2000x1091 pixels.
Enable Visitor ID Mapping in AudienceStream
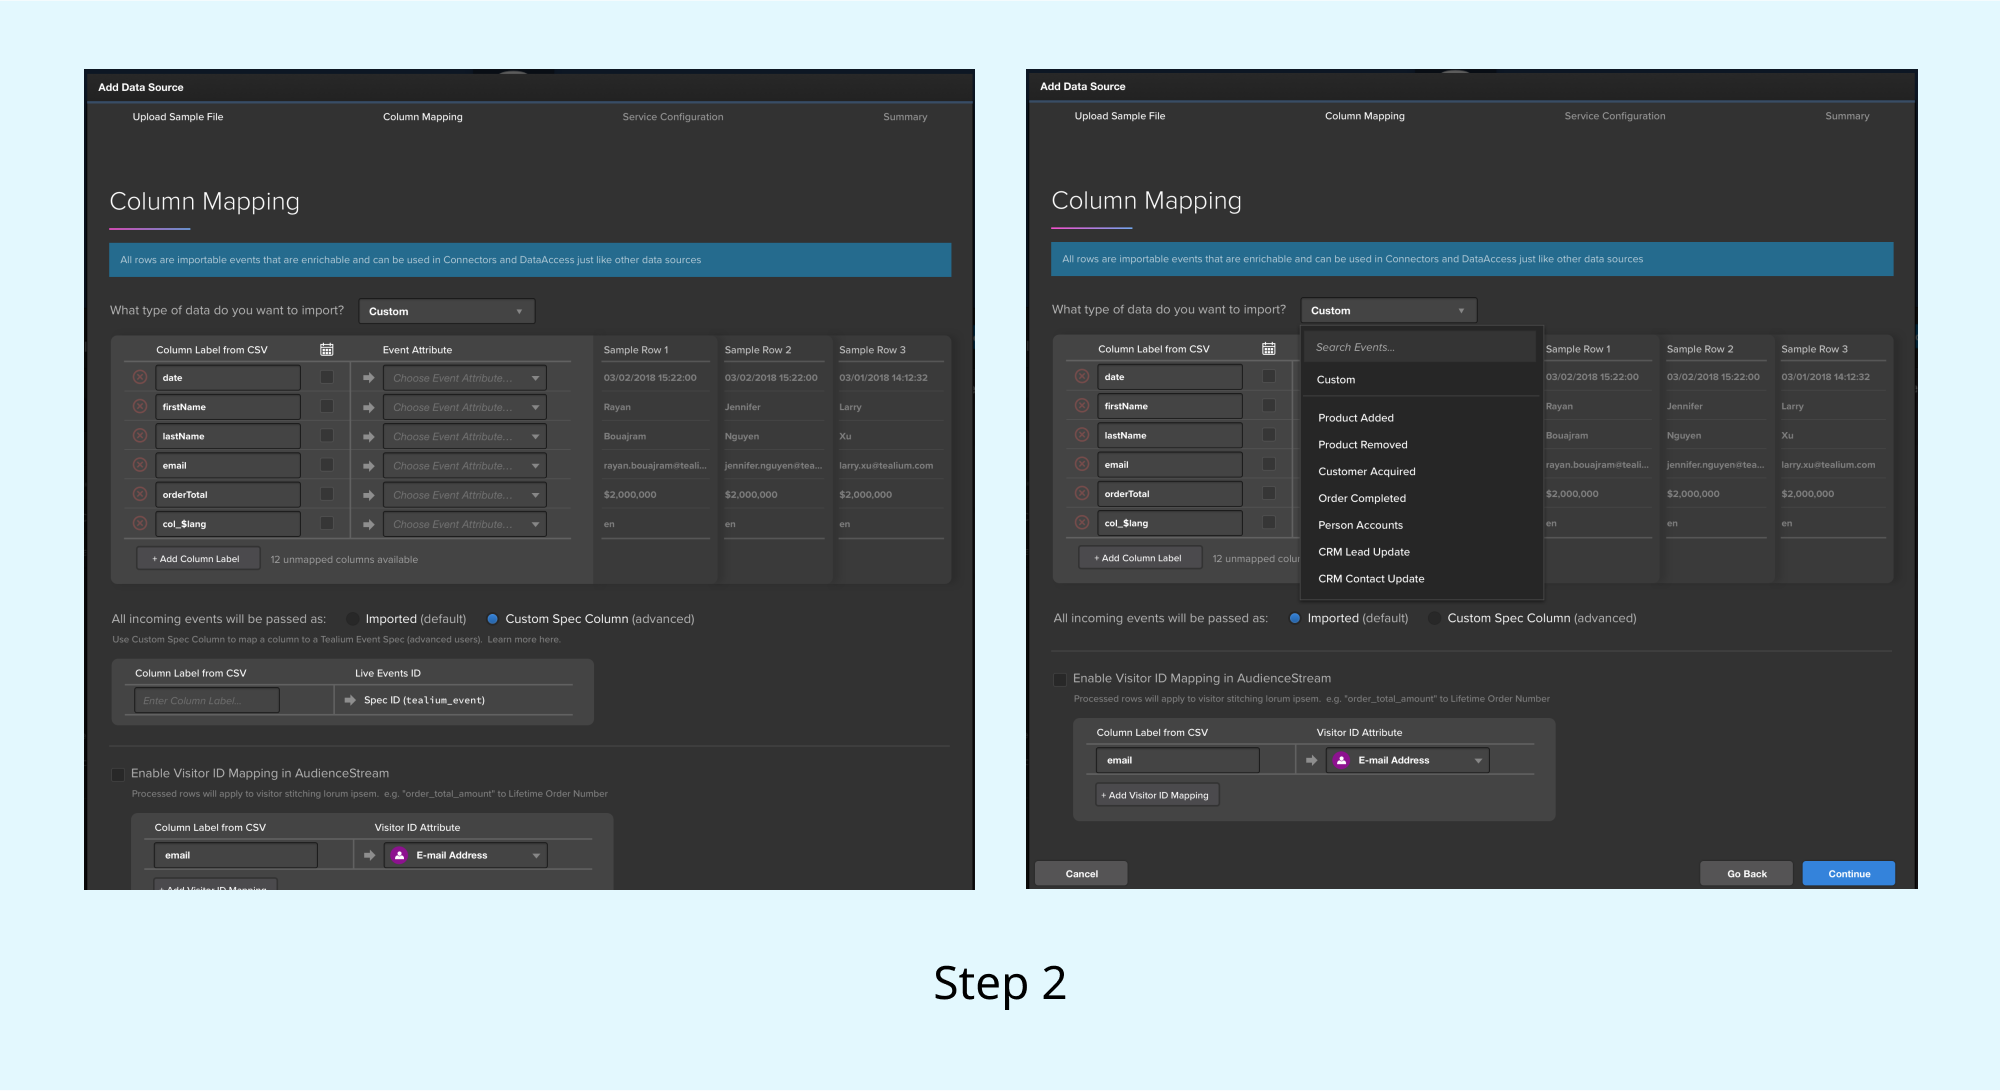click(118, 773)
